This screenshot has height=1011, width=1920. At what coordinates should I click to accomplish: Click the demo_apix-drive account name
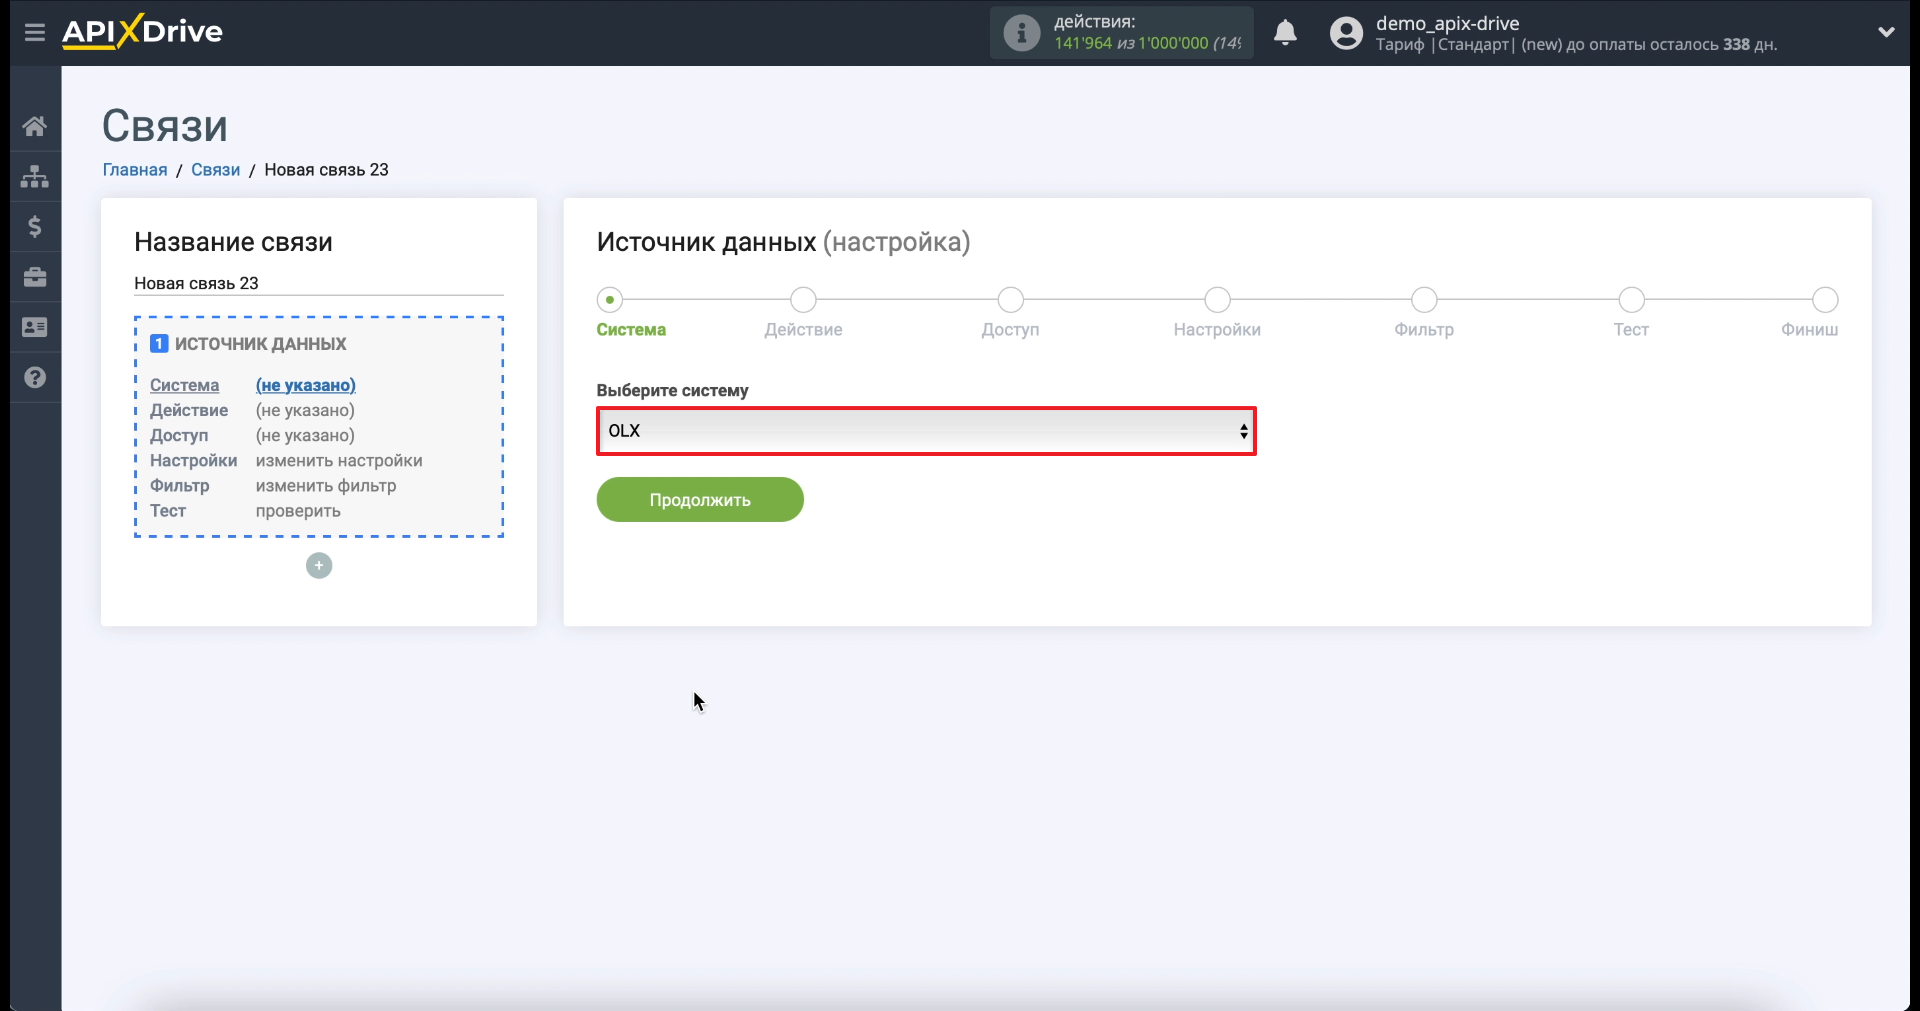[x=1447, y=23]
